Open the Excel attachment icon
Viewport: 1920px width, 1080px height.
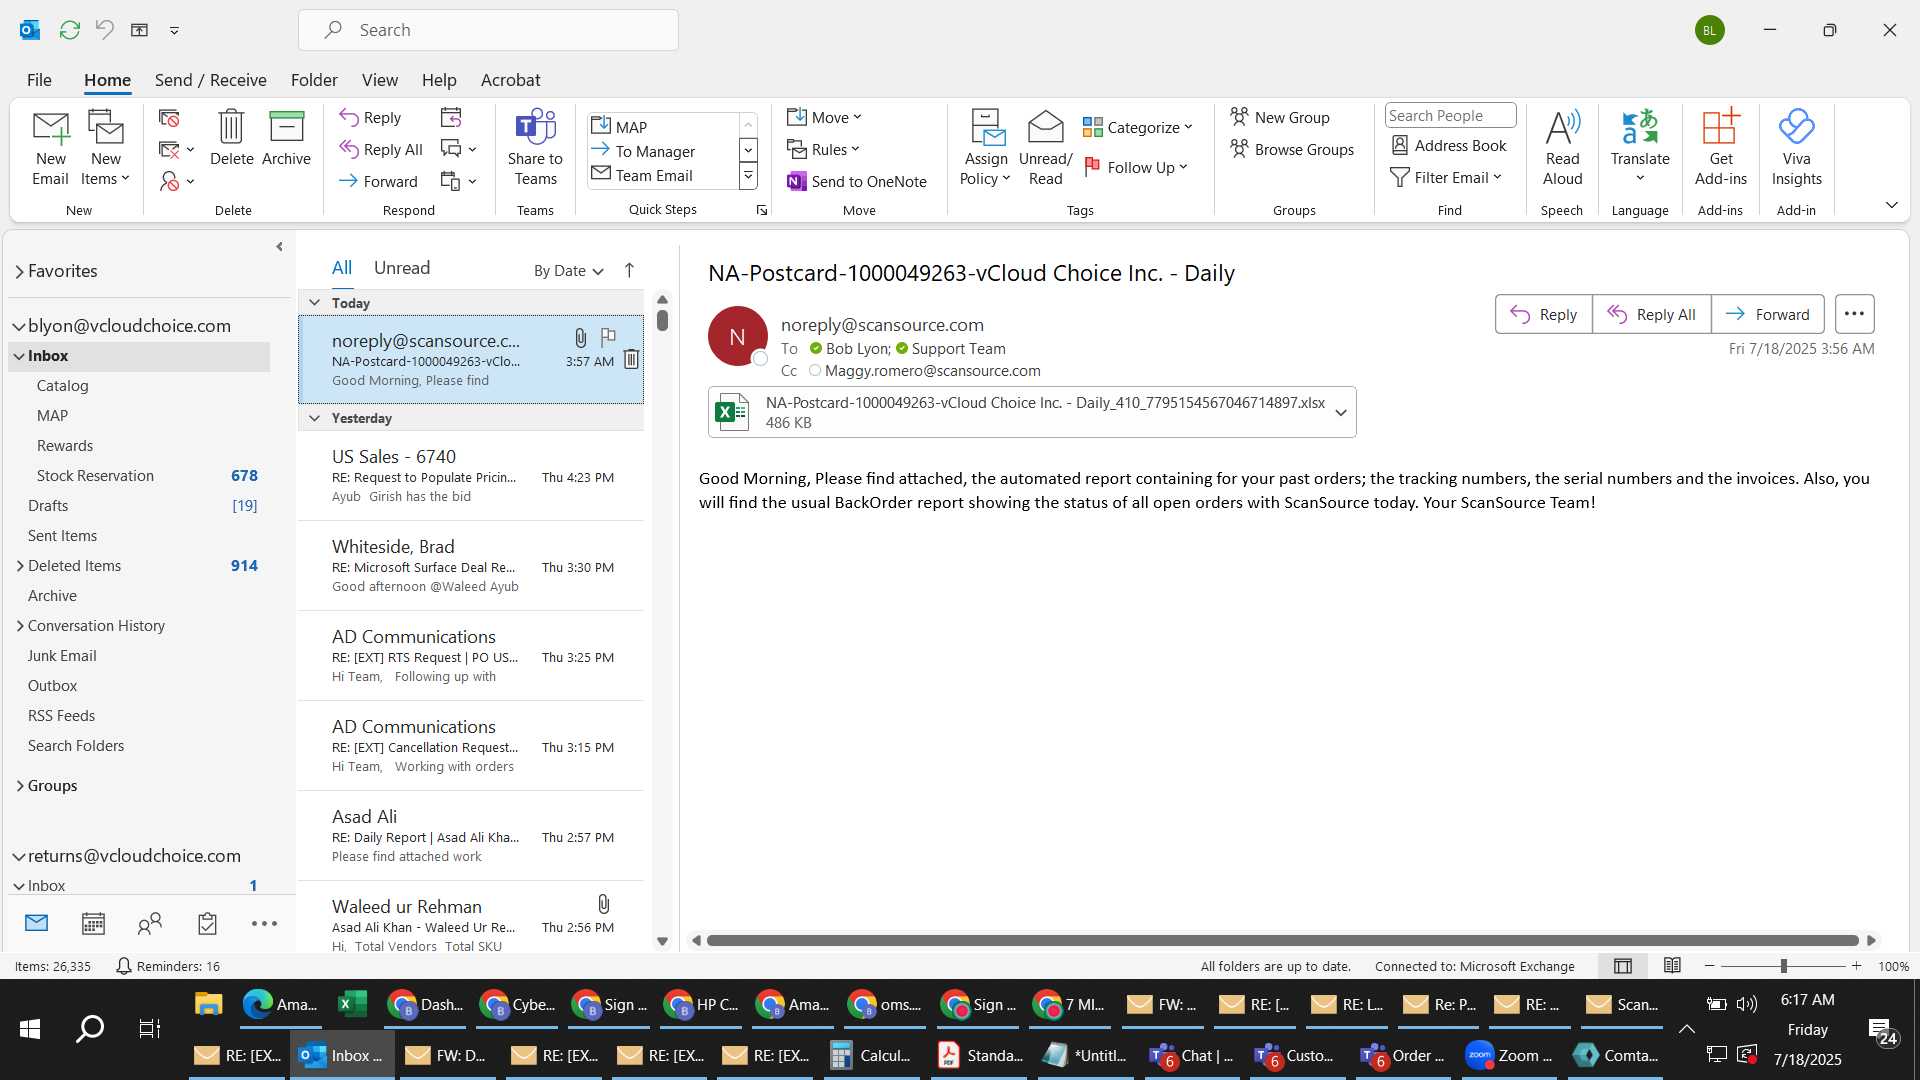[732, 412]
